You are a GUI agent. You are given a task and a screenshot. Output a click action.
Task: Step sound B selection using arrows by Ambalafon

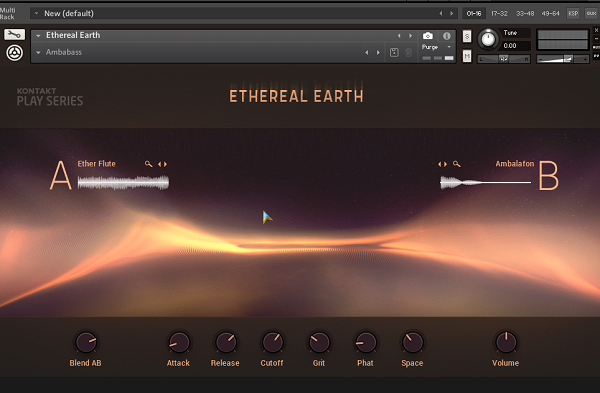click(442, 164)
